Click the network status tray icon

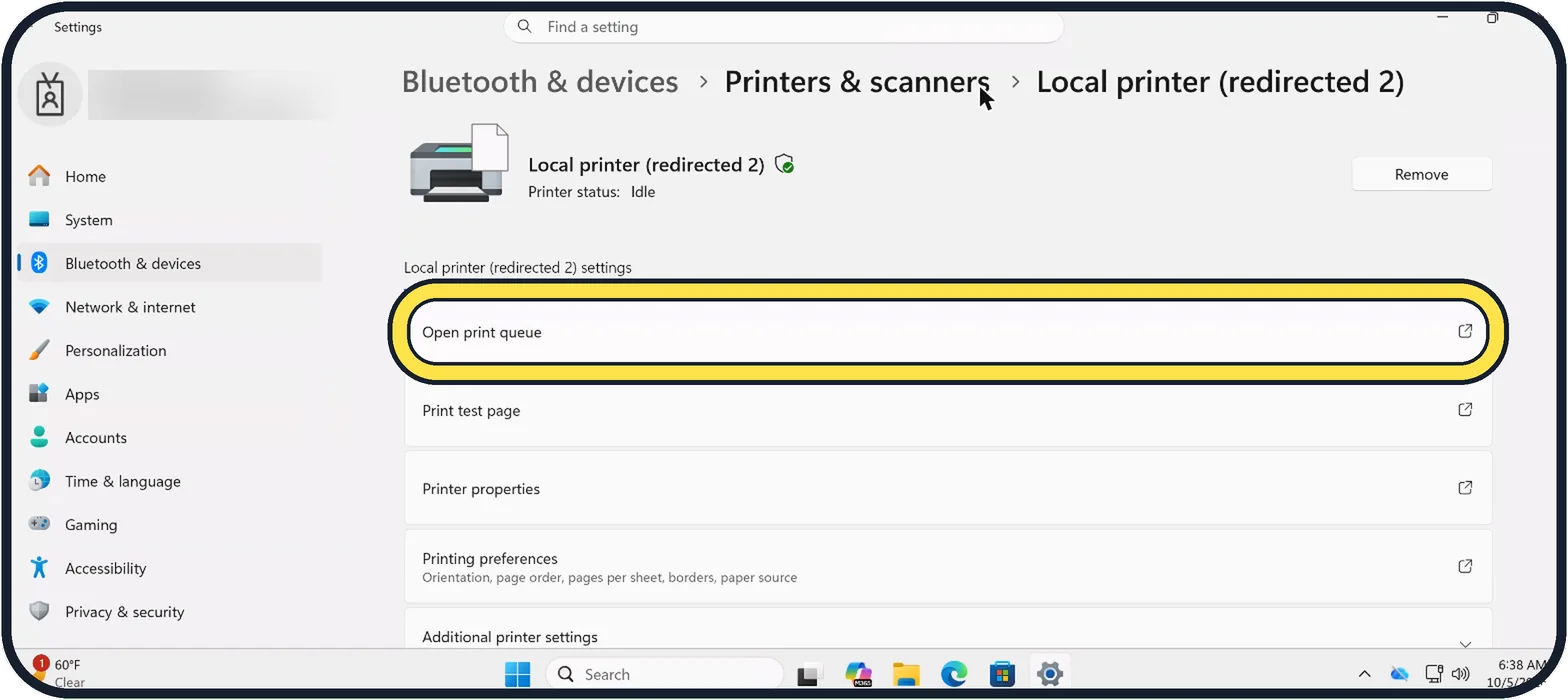(x=1435, y=674)
